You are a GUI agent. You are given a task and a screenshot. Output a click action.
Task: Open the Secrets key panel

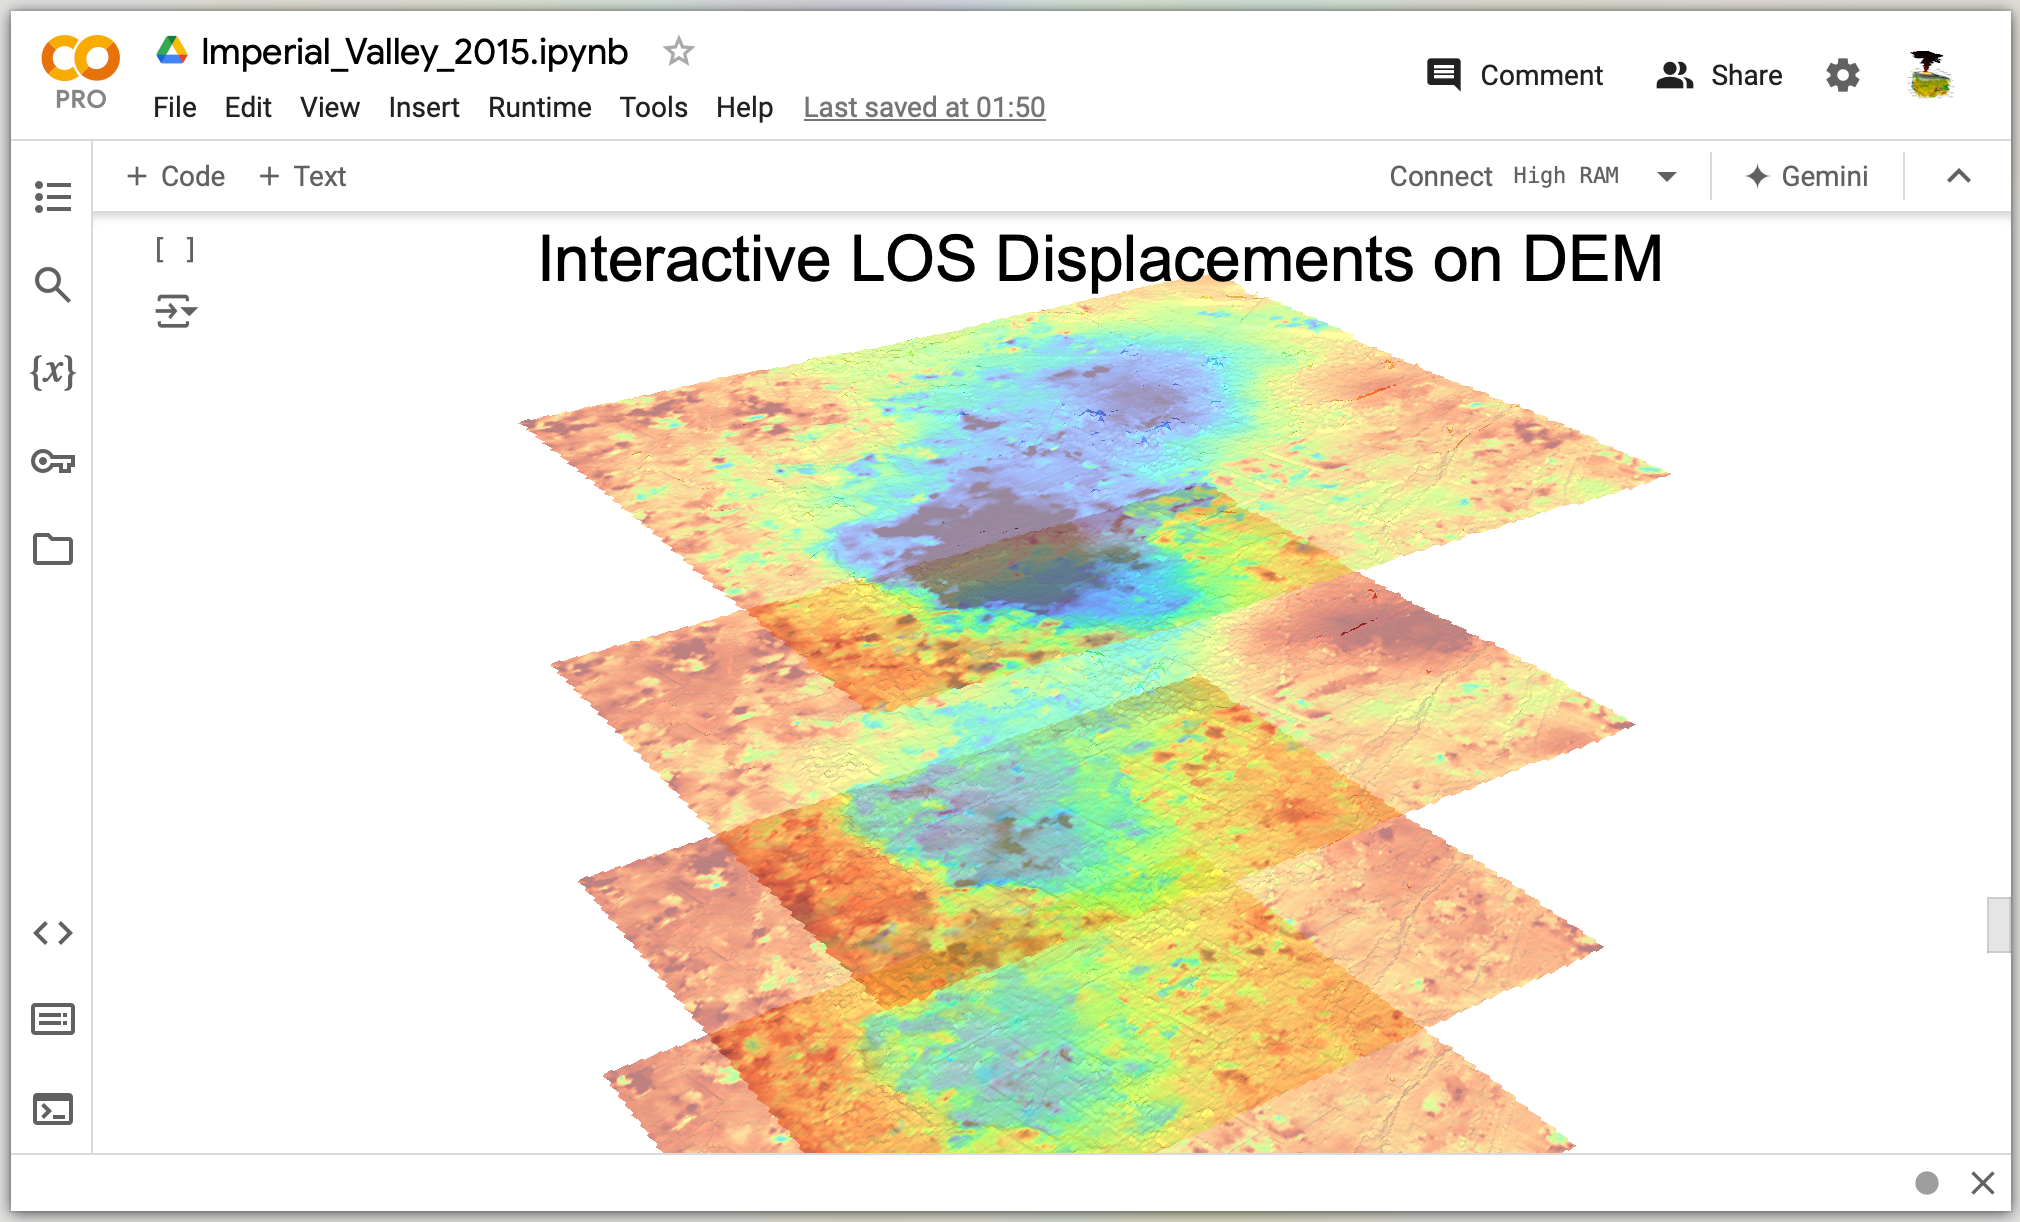(52, 461)
